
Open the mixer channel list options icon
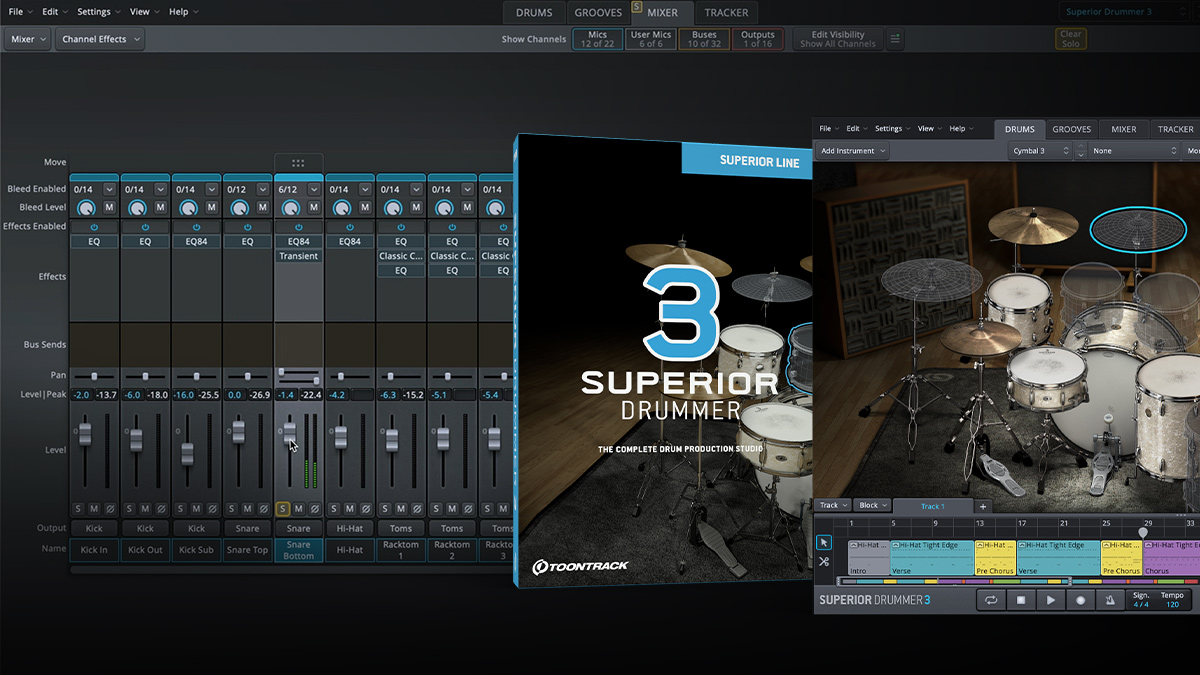(895, 39)
